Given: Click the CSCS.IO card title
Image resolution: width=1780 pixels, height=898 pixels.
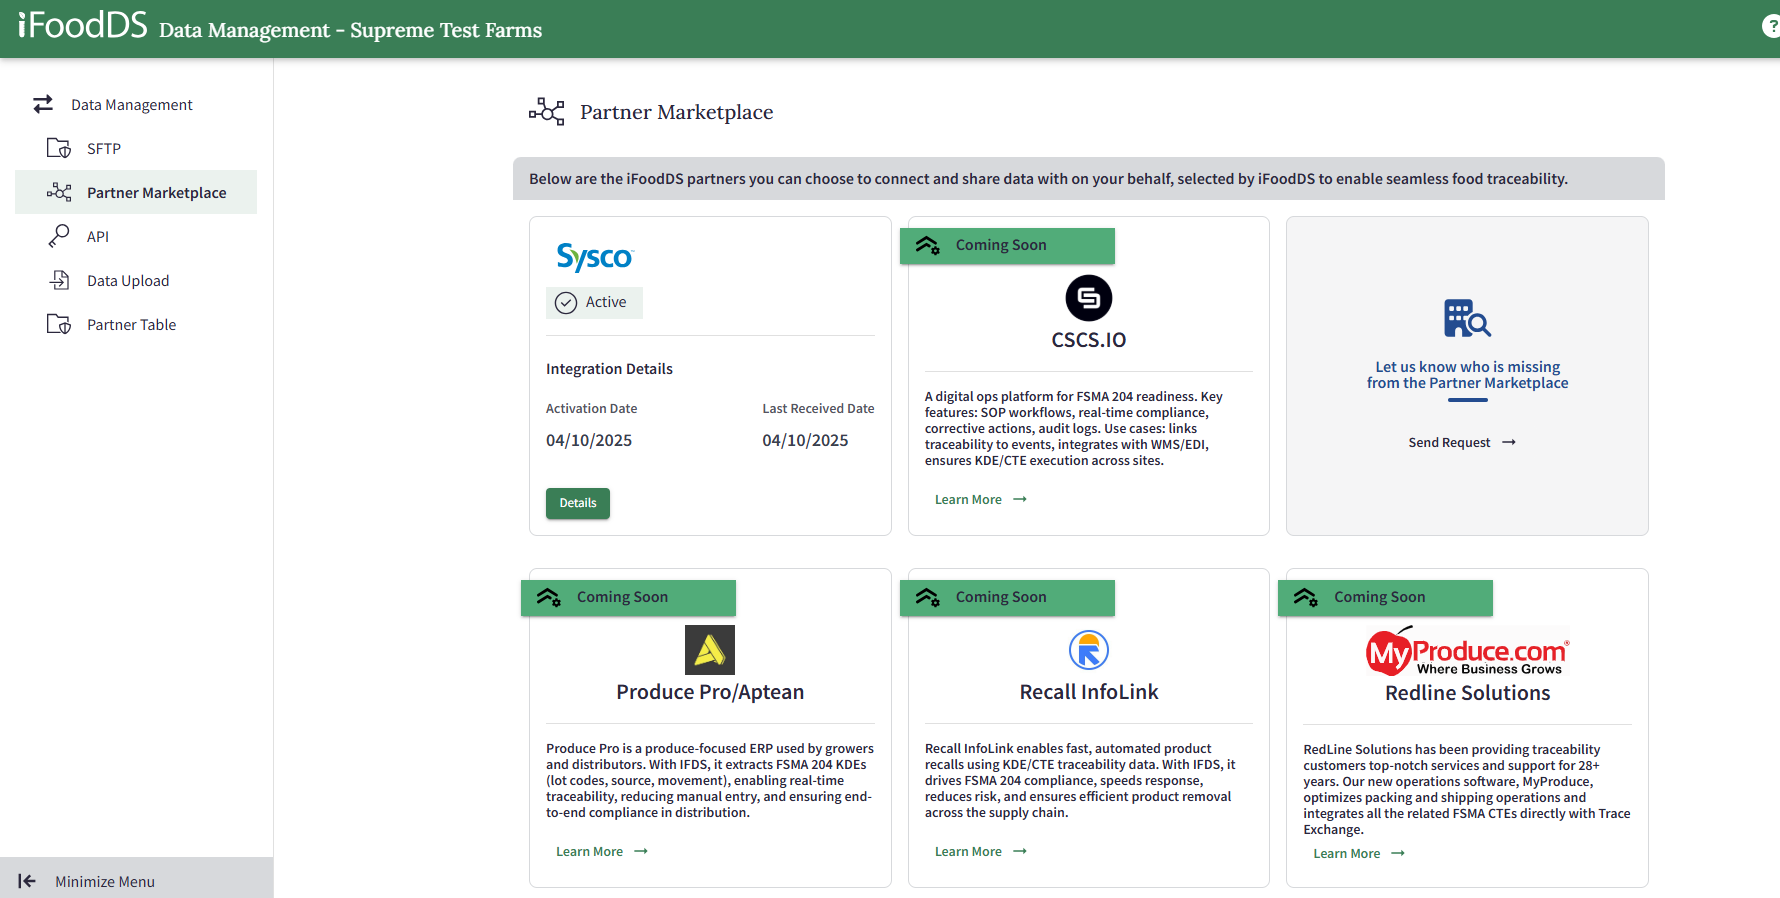Looking at the screenshot, I should coord(1089,340).
